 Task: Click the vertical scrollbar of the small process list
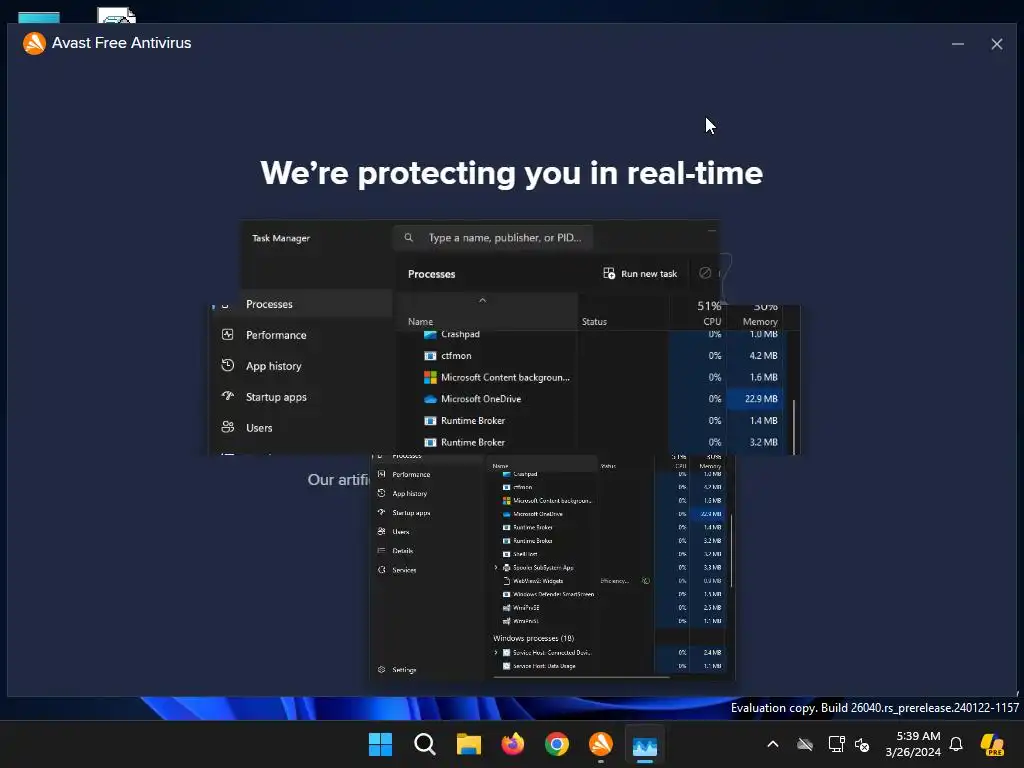pyautogui.click(x=731, y=550)
